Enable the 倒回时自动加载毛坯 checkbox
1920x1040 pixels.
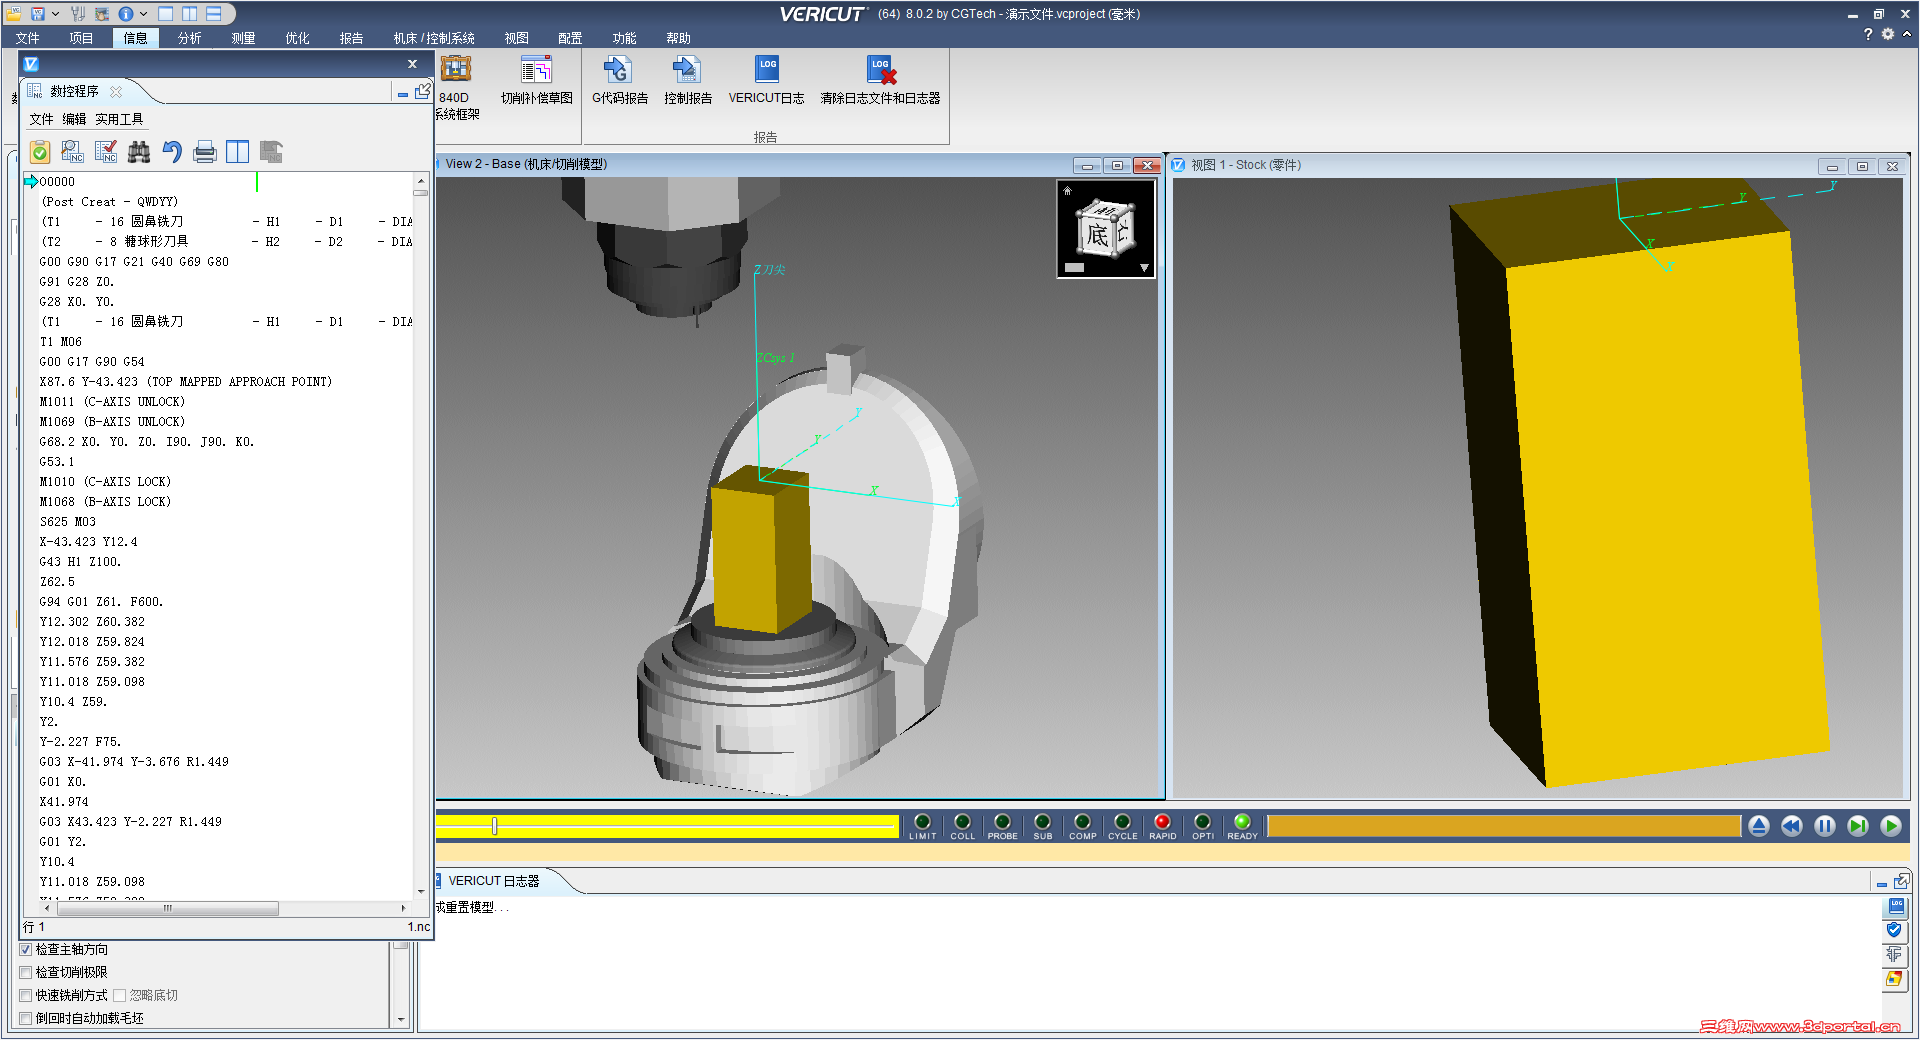tap(26, 1019)
